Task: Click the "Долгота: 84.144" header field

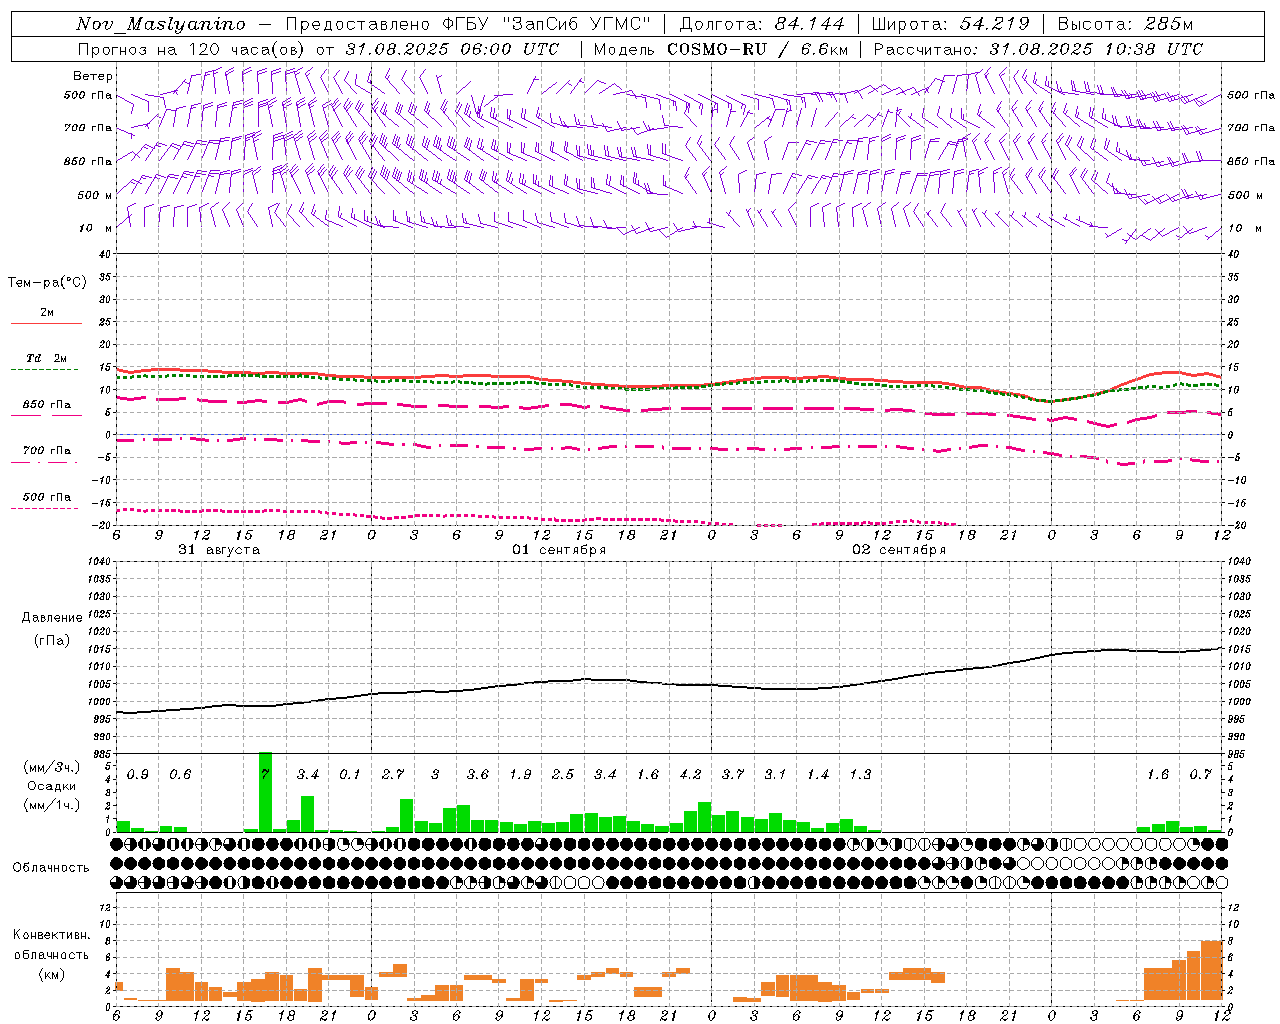Action: (762, 24)
